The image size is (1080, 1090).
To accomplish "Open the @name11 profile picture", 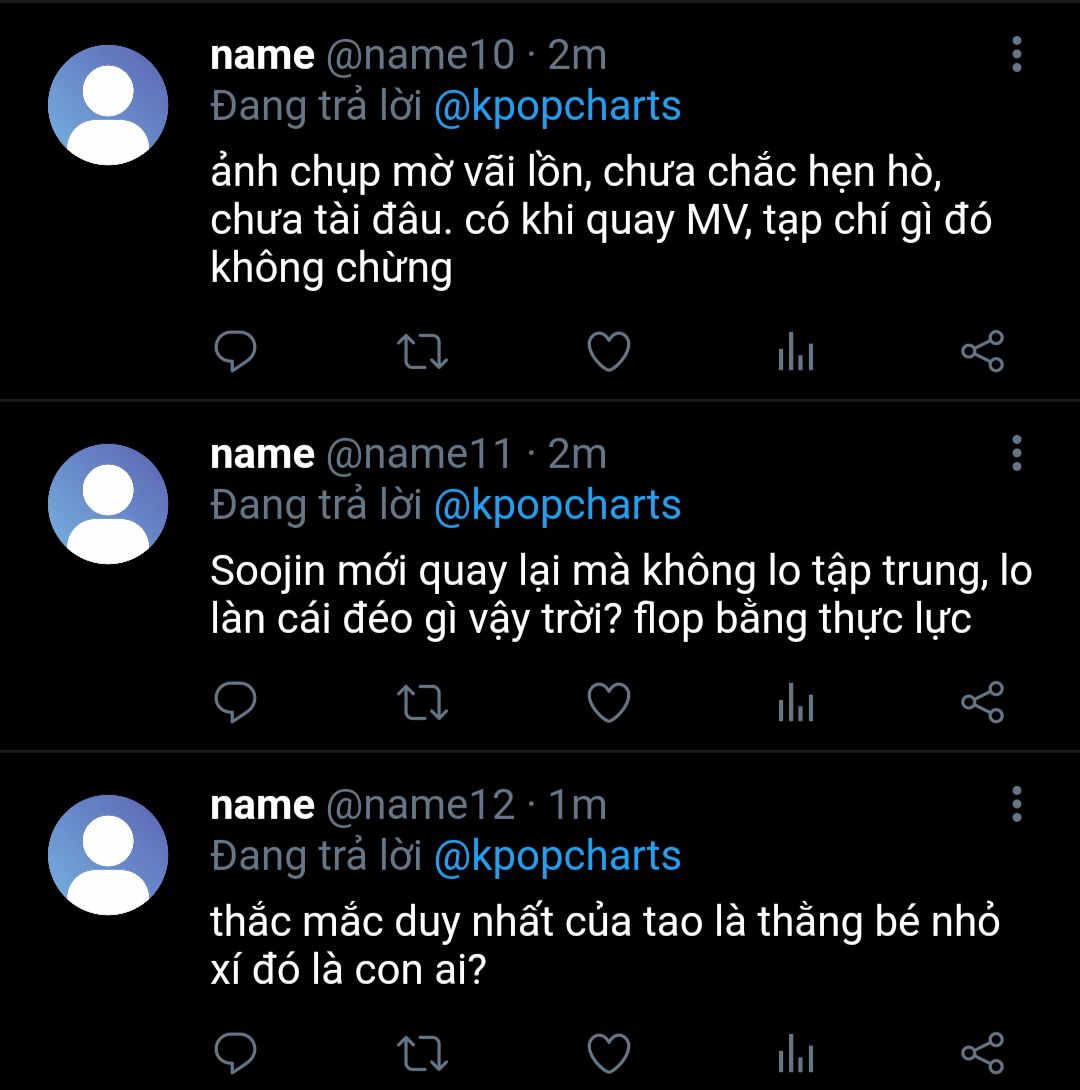I will [x=108, y=504].
